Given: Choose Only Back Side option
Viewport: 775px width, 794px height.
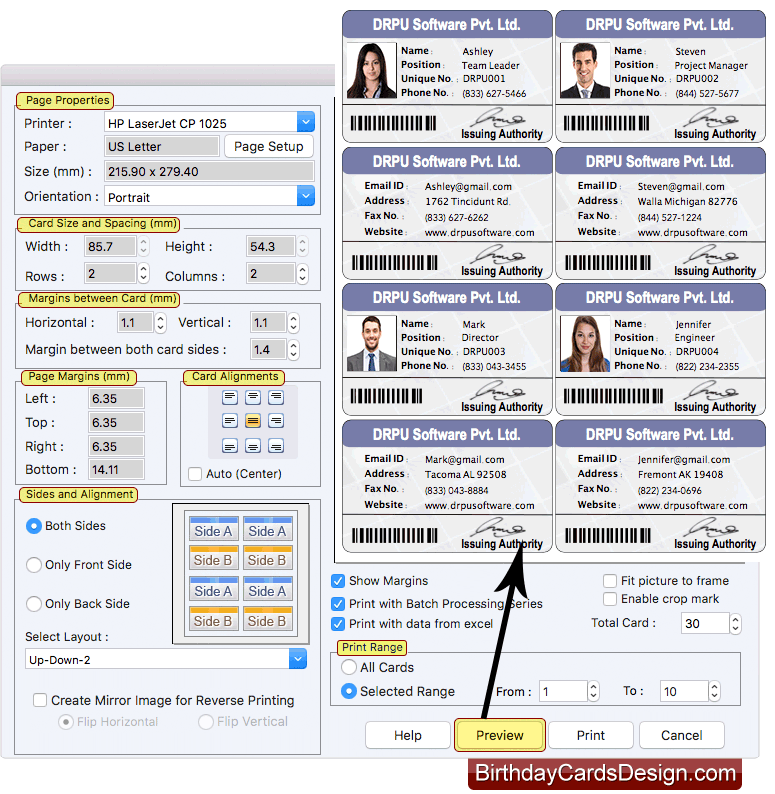Looking at the screenshot, I should [x=34, y=604].
